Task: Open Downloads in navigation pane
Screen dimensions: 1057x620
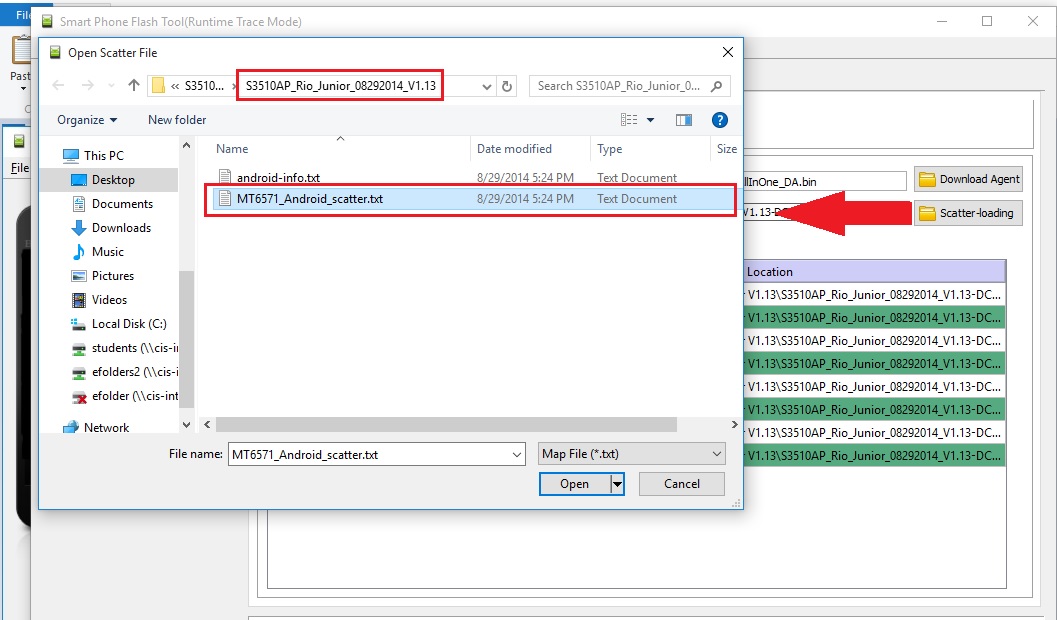Action: pyautogui.click(x=121, y=228)
